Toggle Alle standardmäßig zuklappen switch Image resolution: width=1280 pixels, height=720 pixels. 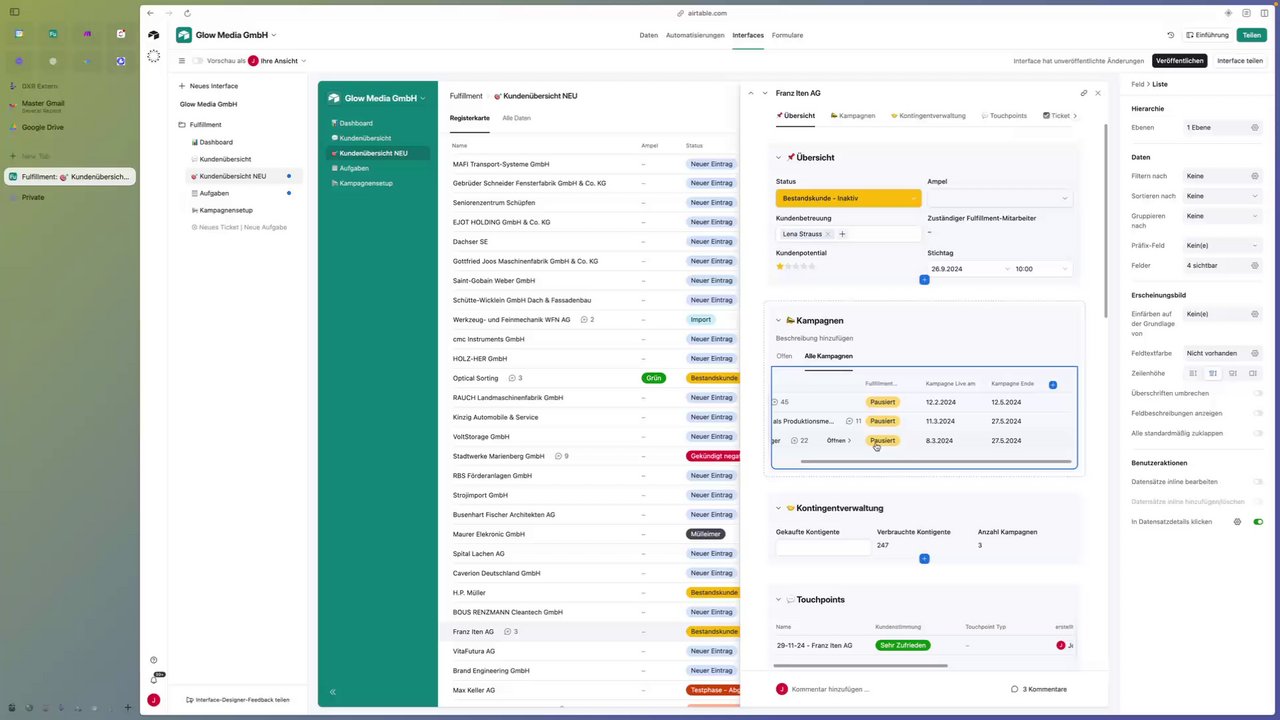[x=1258, y=433]
